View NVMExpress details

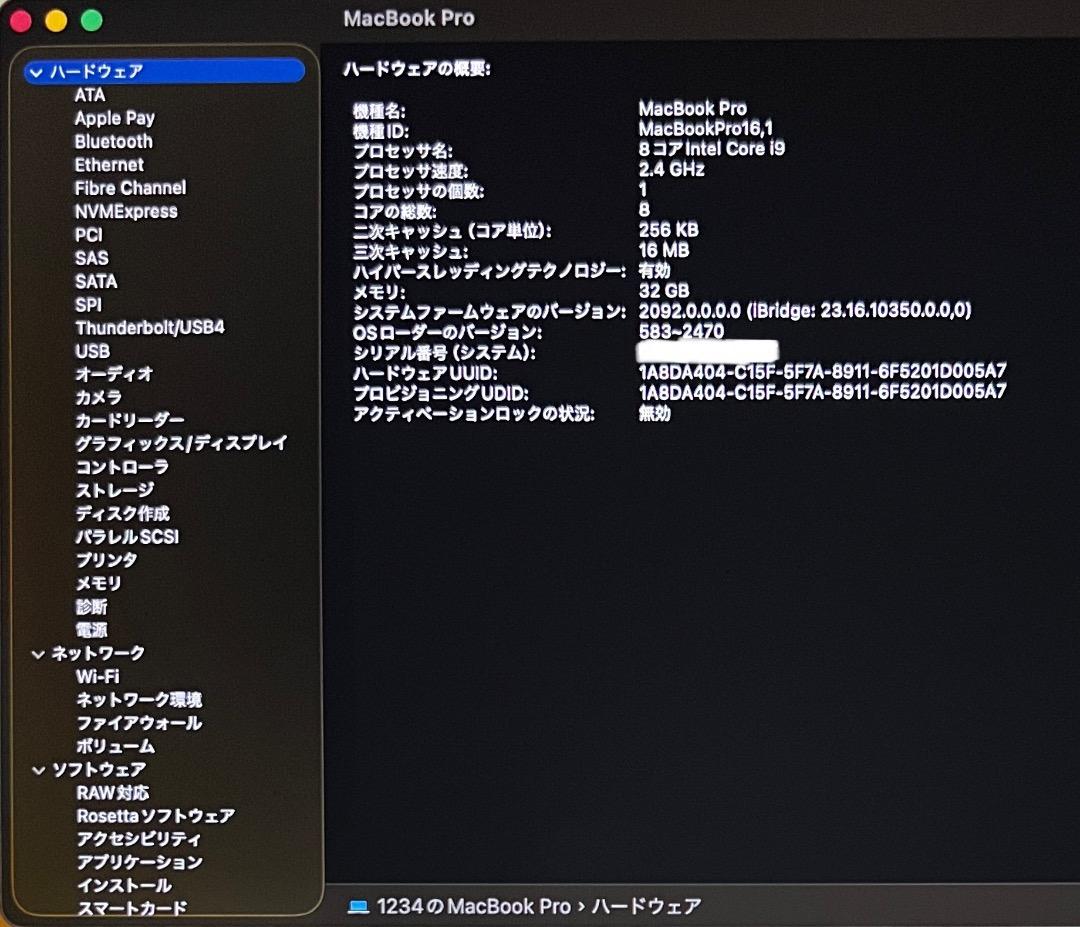point(127,211)
